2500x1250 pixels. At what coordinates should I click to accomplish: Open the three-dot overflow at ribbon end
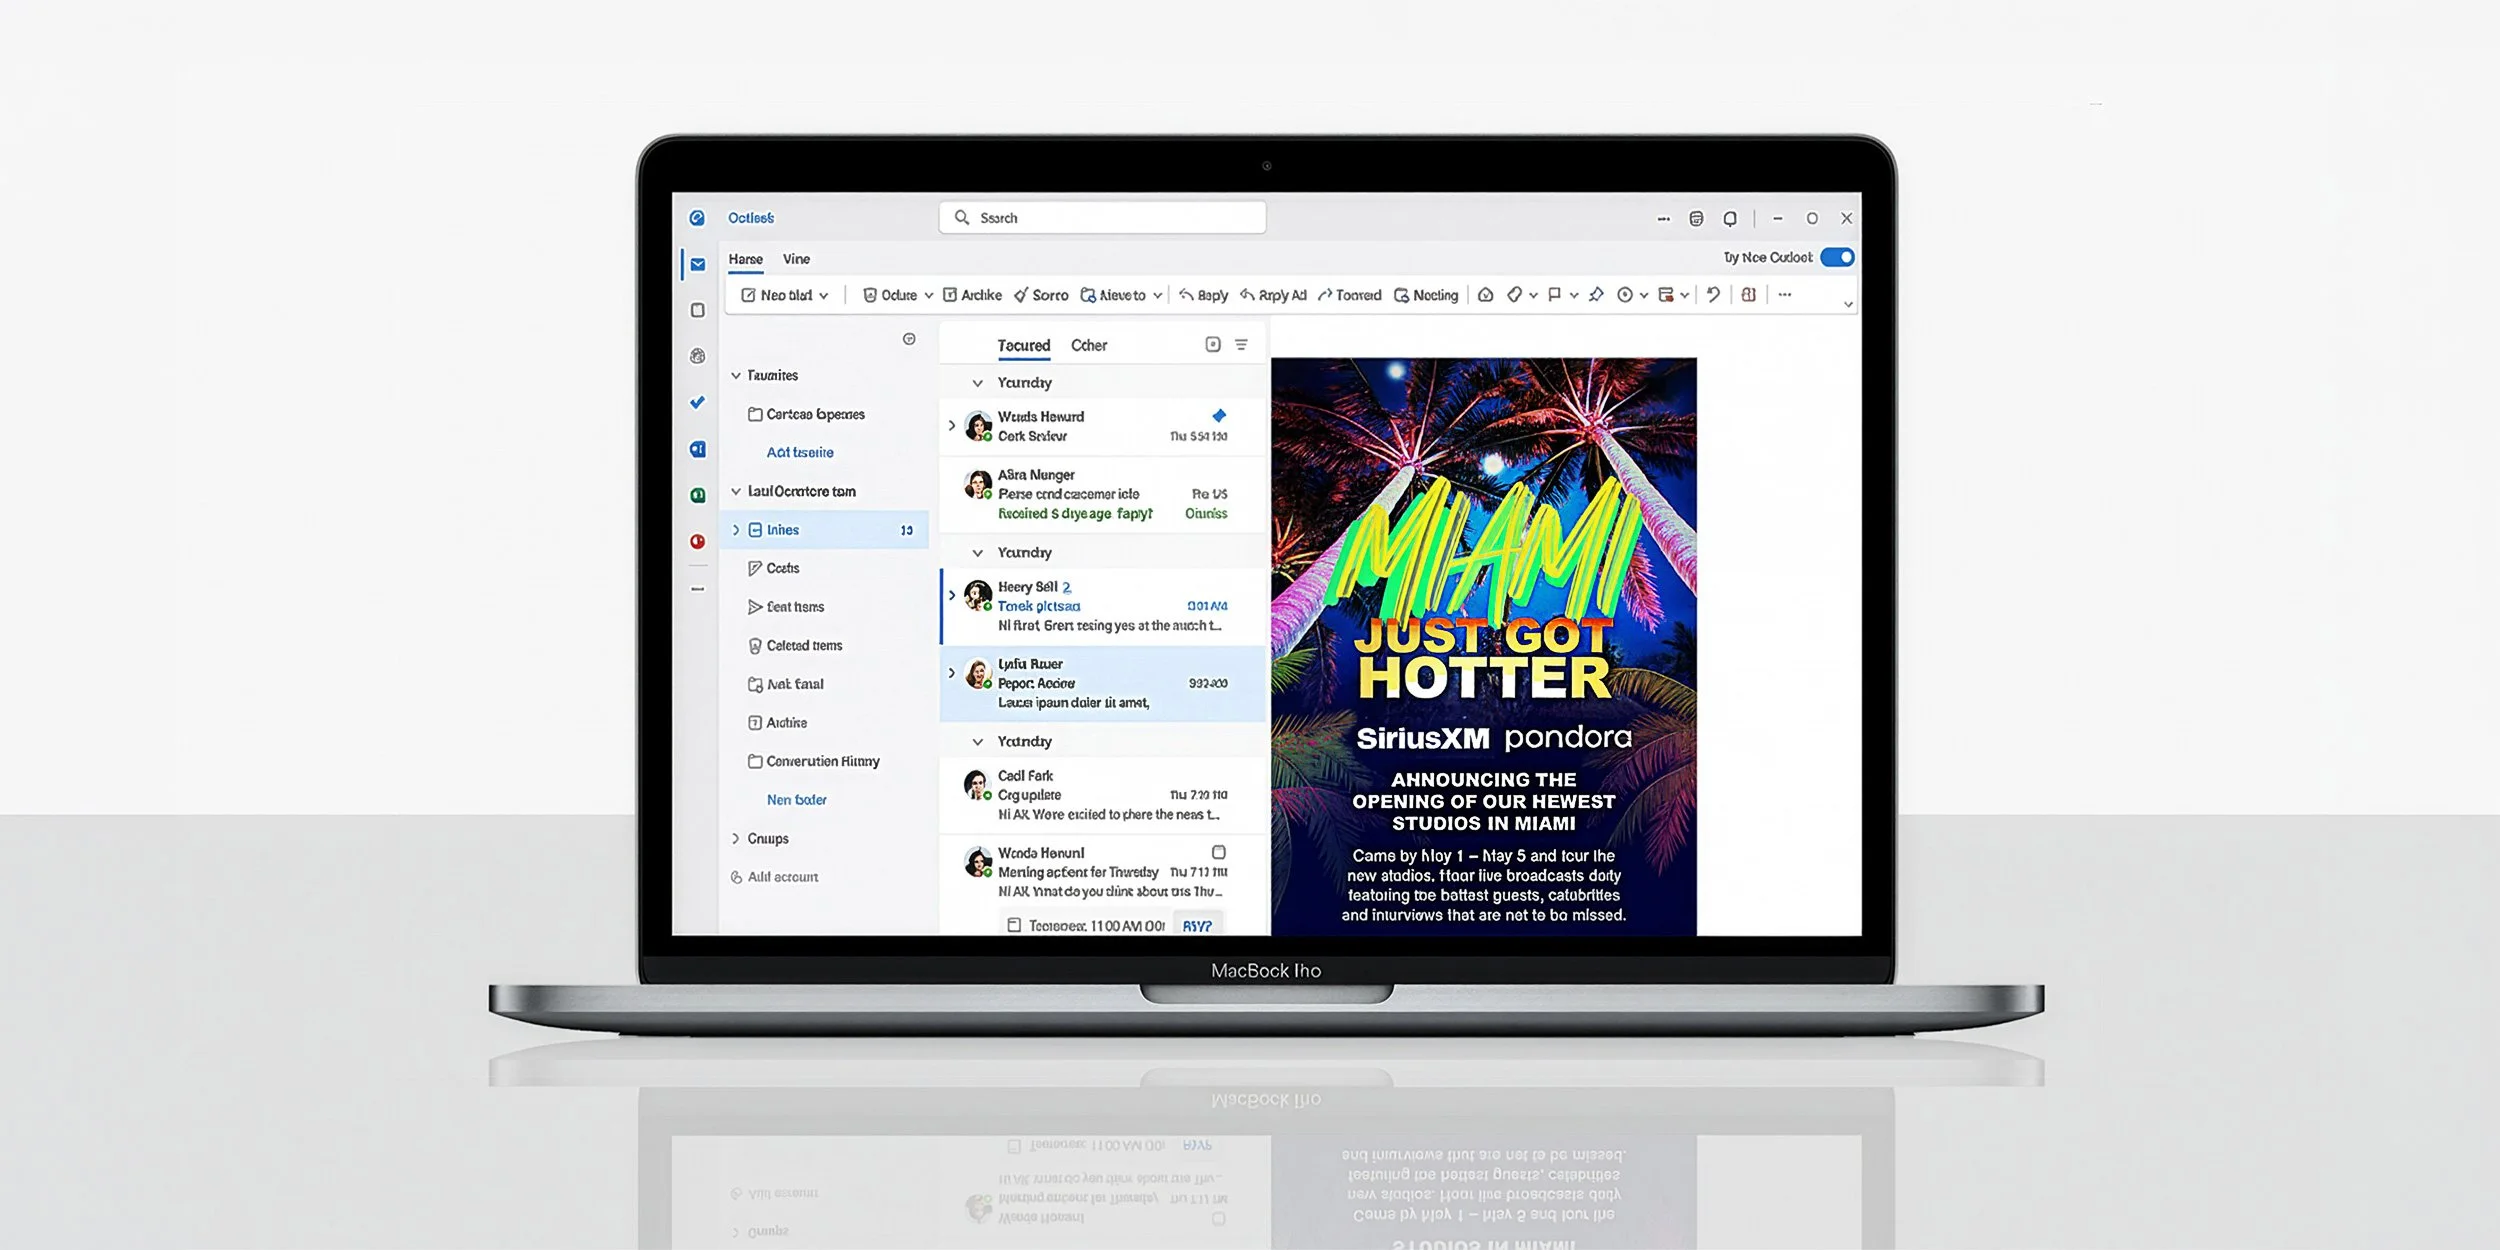click(1785, 295)
